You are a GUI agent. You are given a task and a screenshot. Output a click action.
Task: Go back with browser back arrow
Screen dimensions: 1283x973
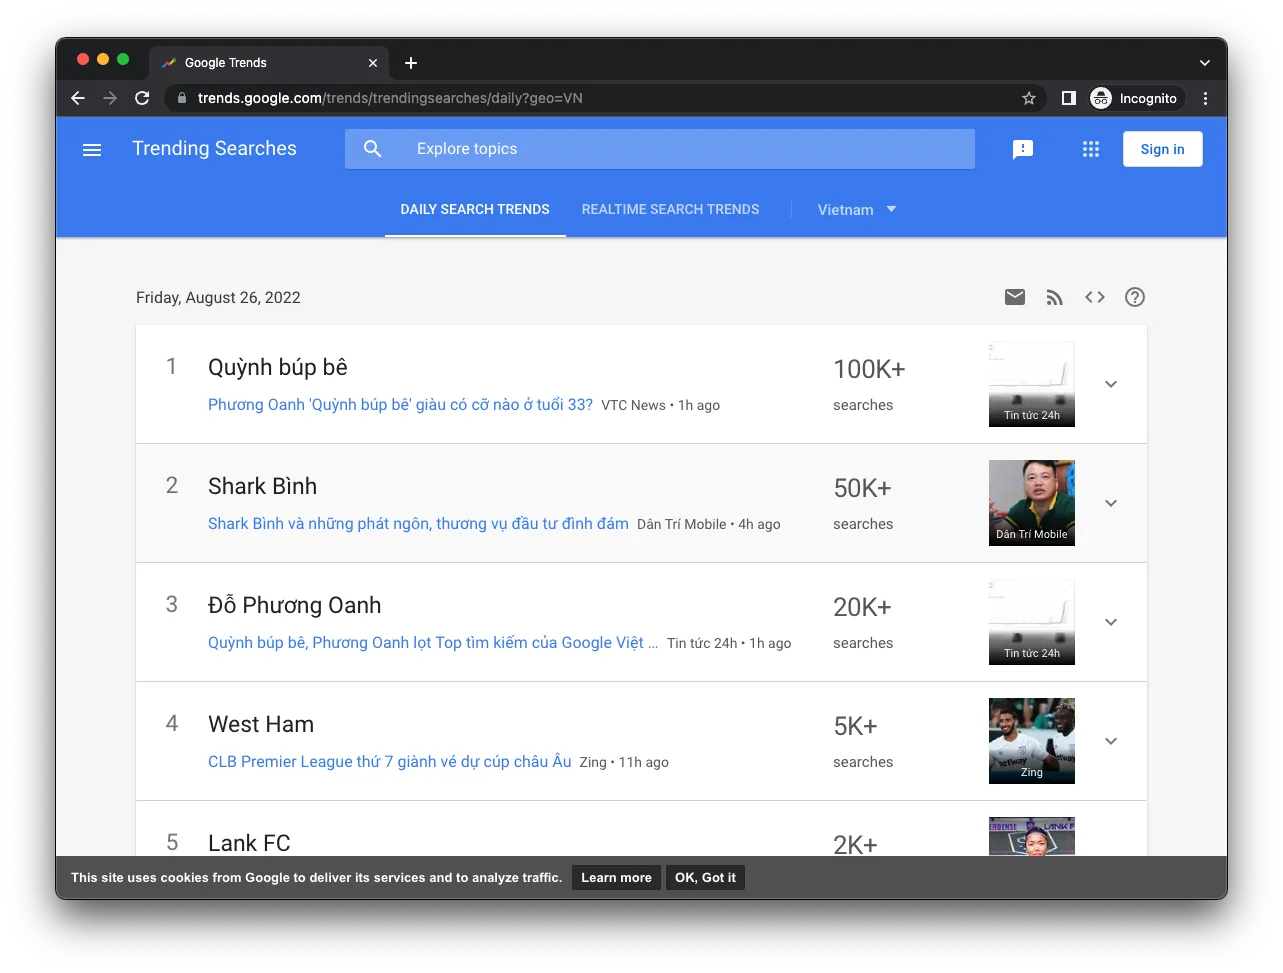pos(78,98)
